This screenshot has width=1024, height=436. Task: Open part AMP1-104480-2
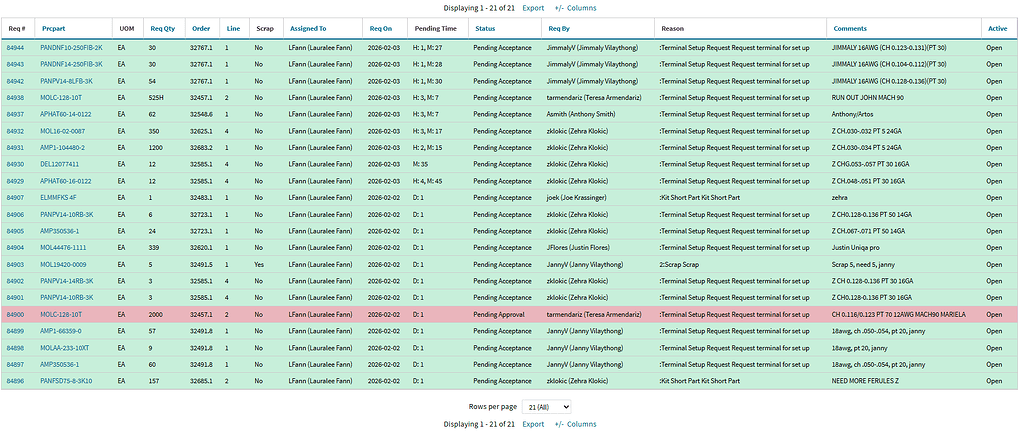click(x=63, y=148)
